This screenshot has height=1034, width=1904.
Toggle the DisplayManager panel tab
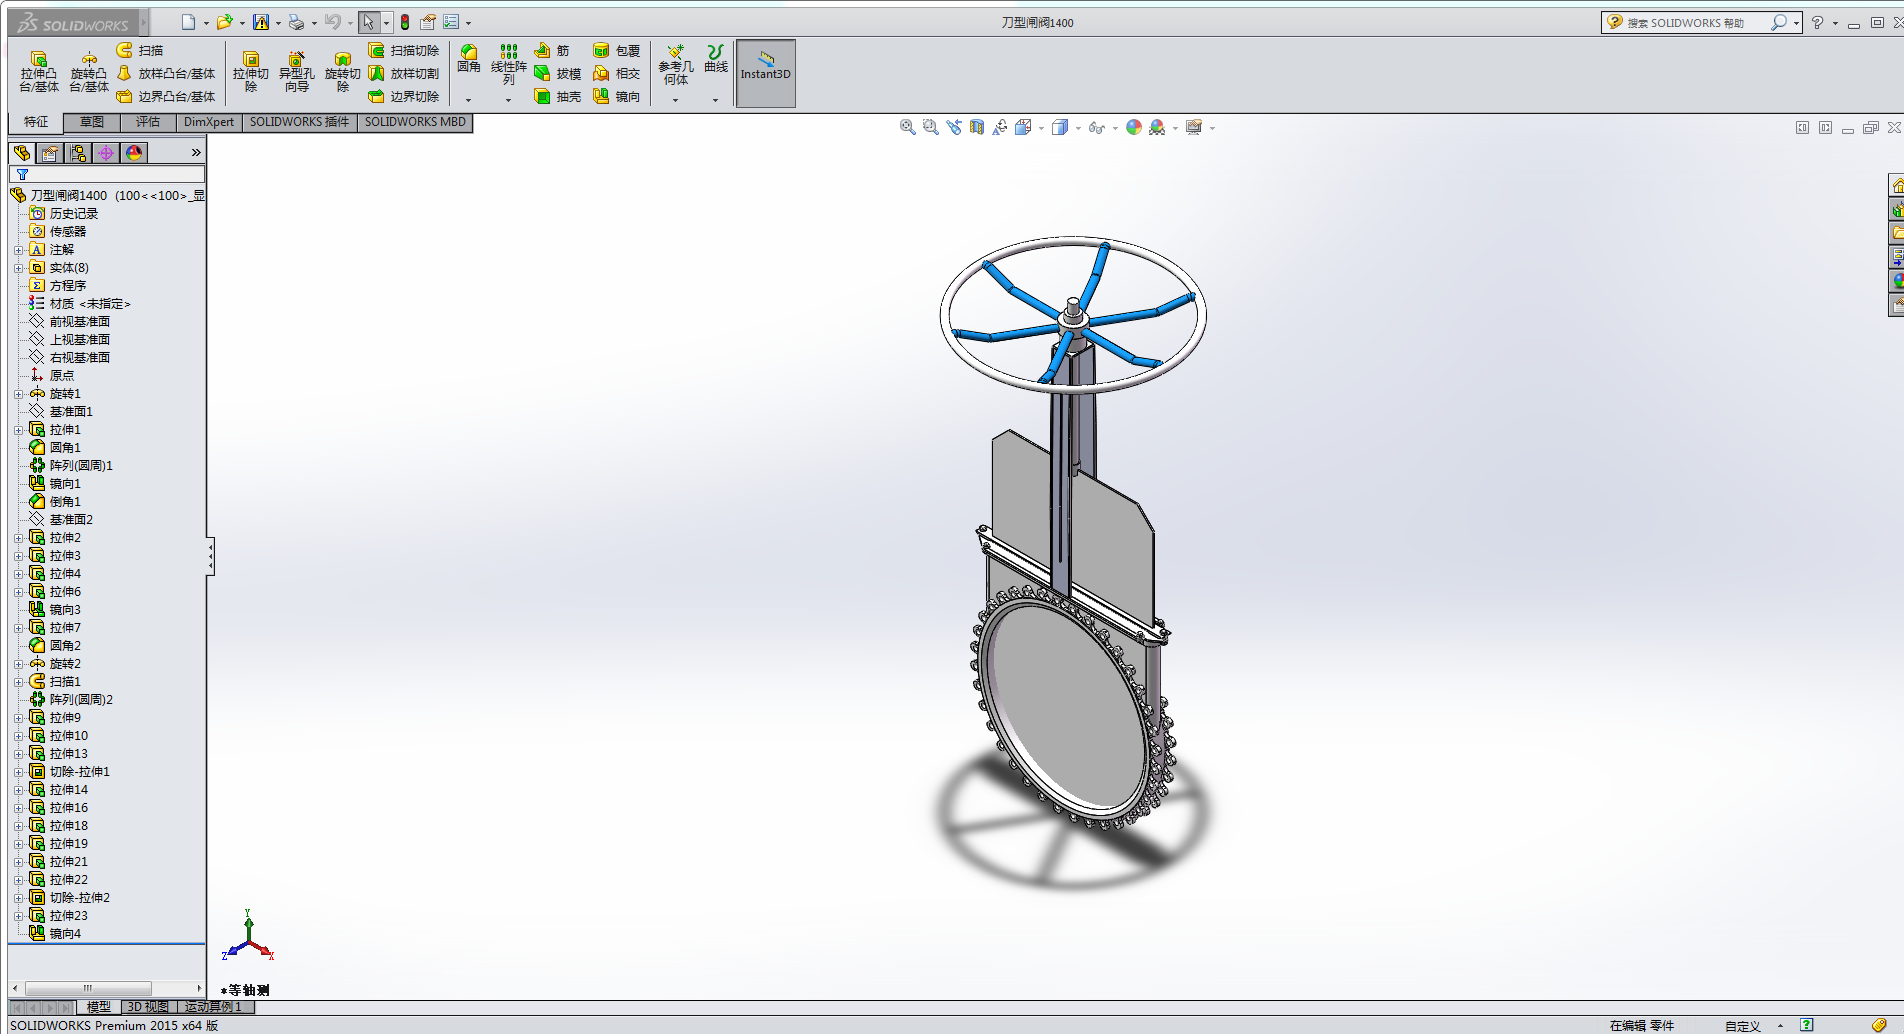click(x=134, y=153)
